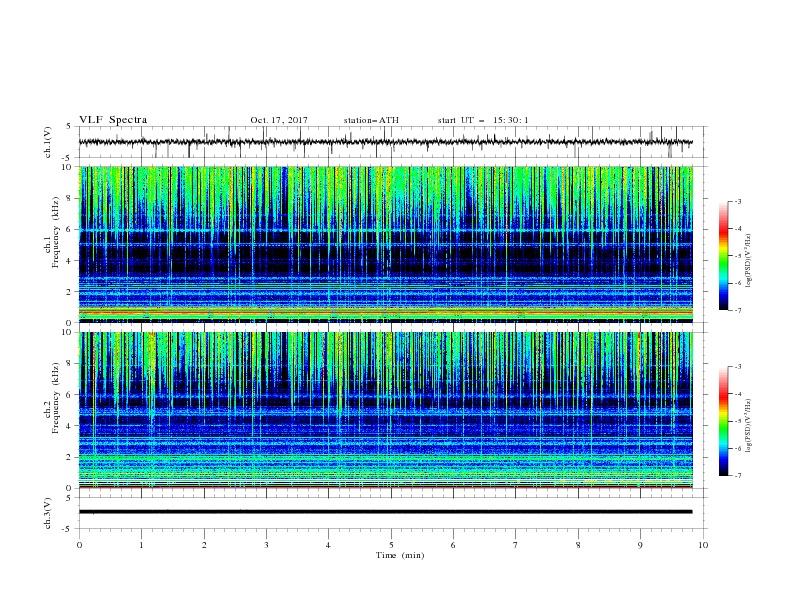Click the "4" kHz tick on ch.1 frequency axis
This screenshot has width=792, height=612.
point(69,261)
